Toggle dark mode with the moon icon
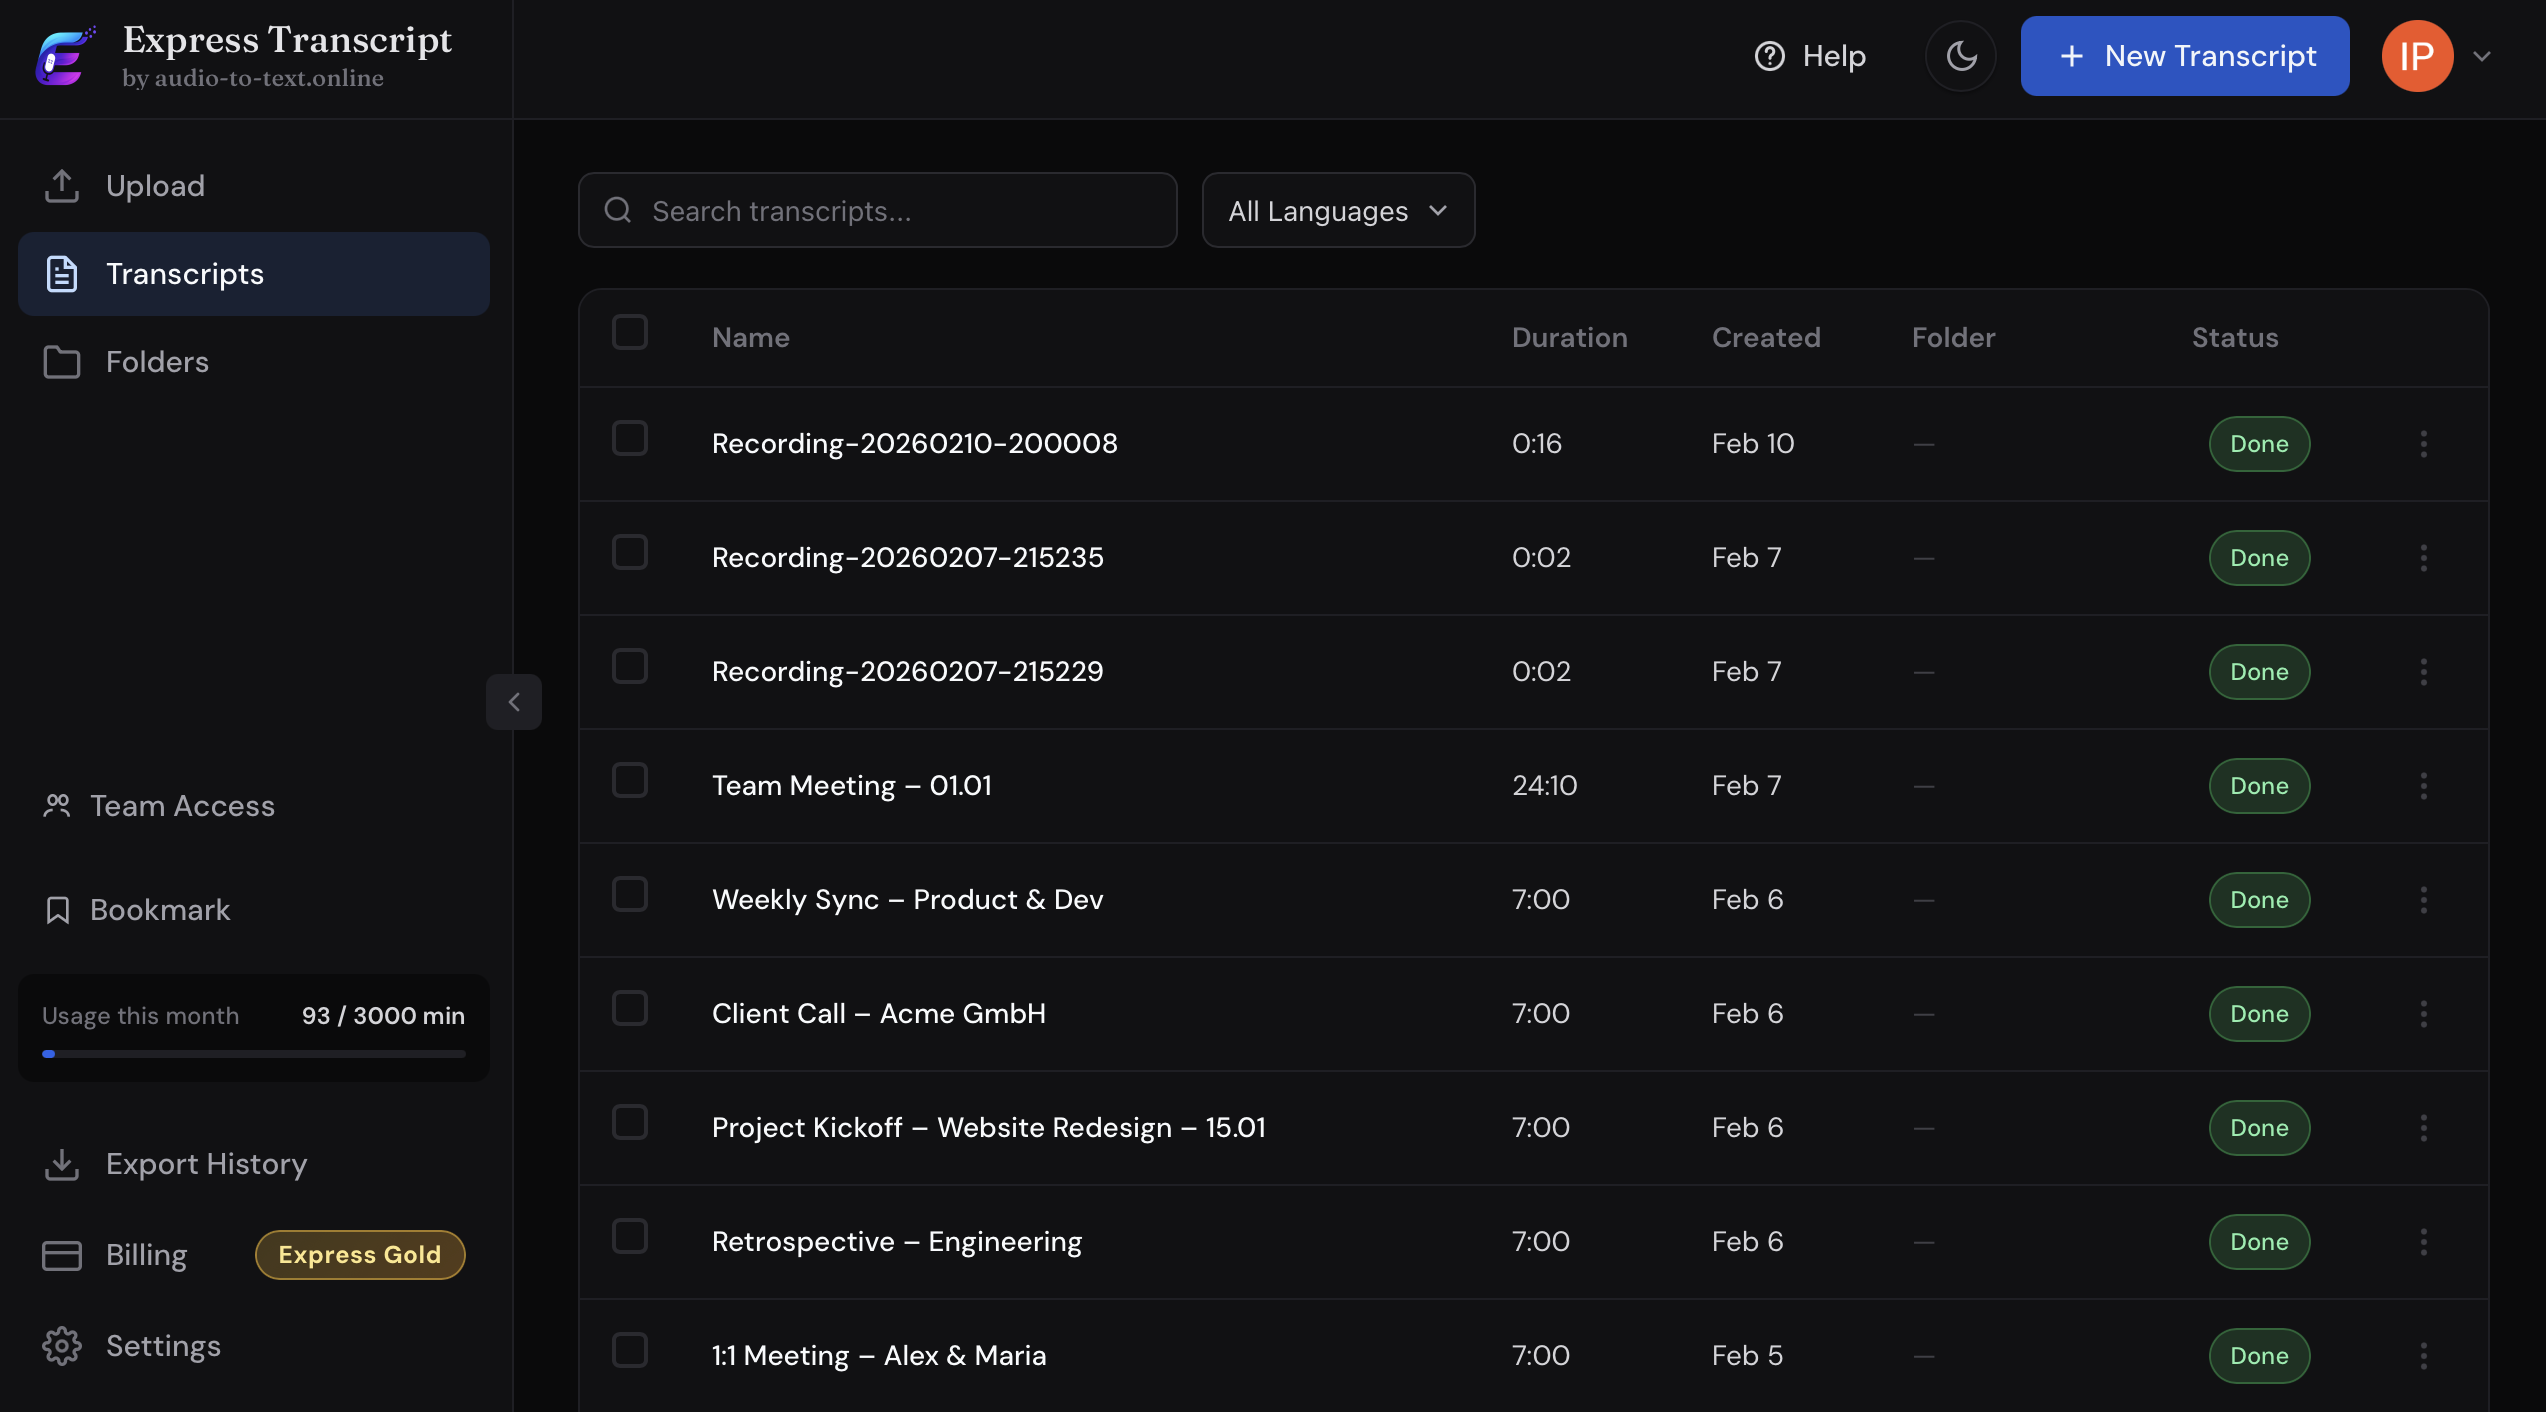Image resolution: width=2546 pixels, height=1412 pixels. (x=1960, y=56)
